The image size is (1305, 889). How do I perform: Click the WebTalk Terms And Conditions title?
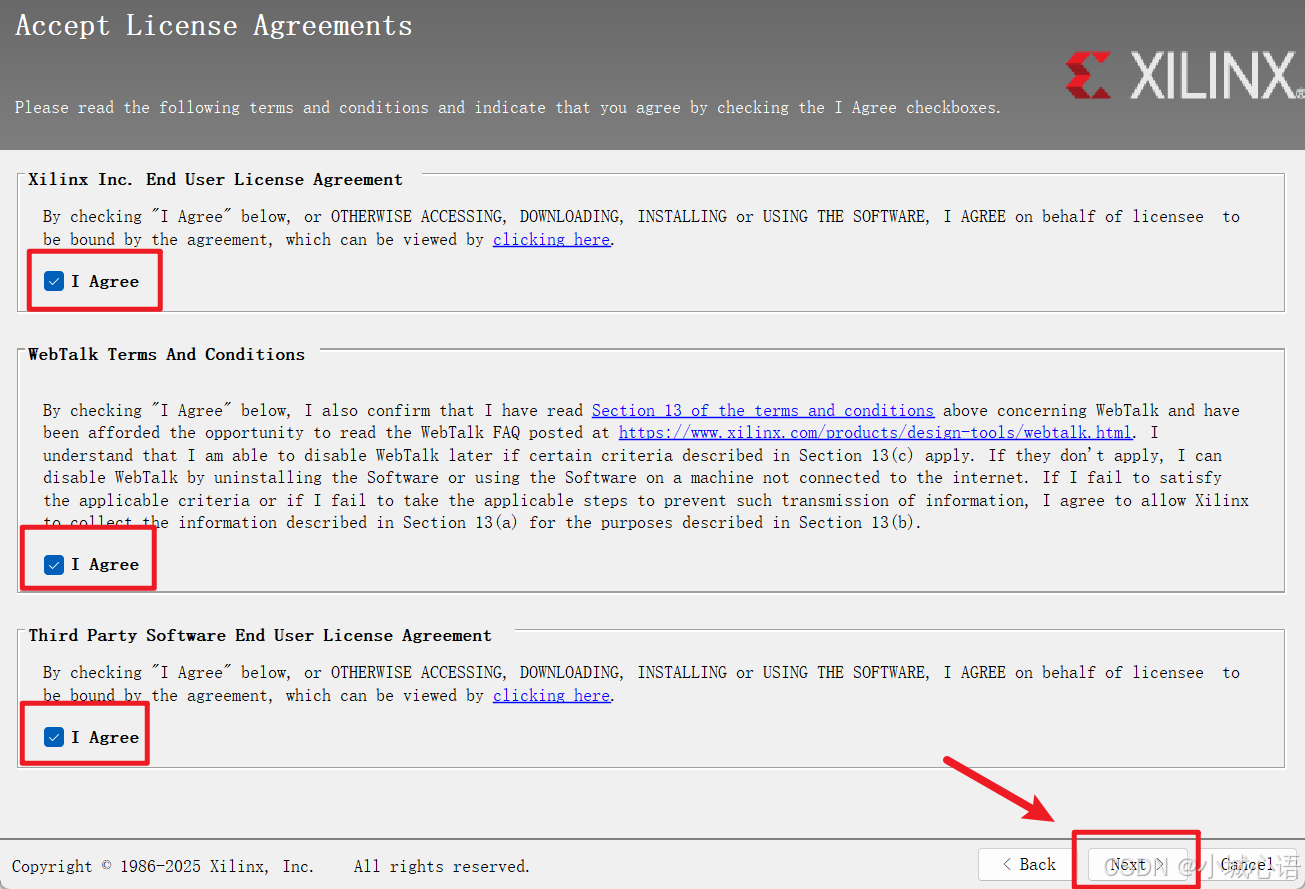166,354
